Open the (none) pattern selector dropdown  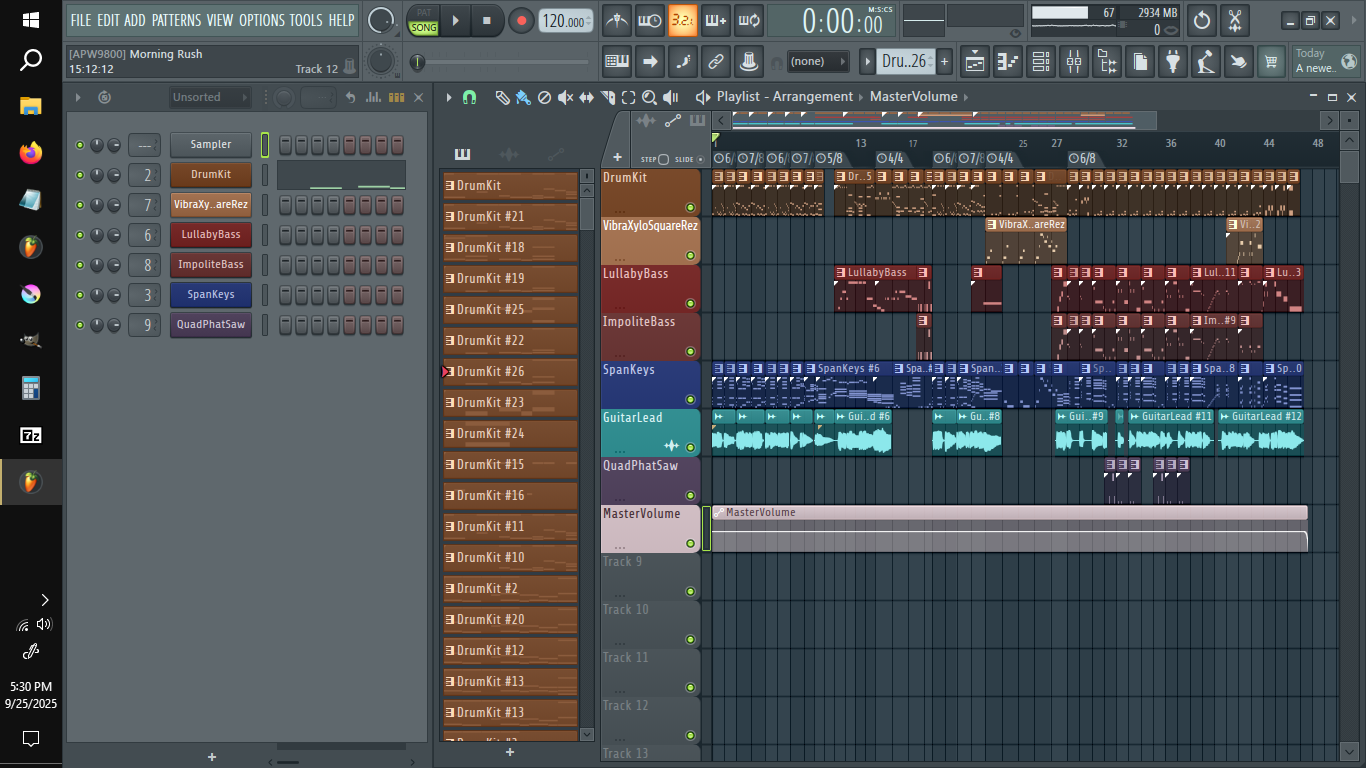(x=817, y=62)
